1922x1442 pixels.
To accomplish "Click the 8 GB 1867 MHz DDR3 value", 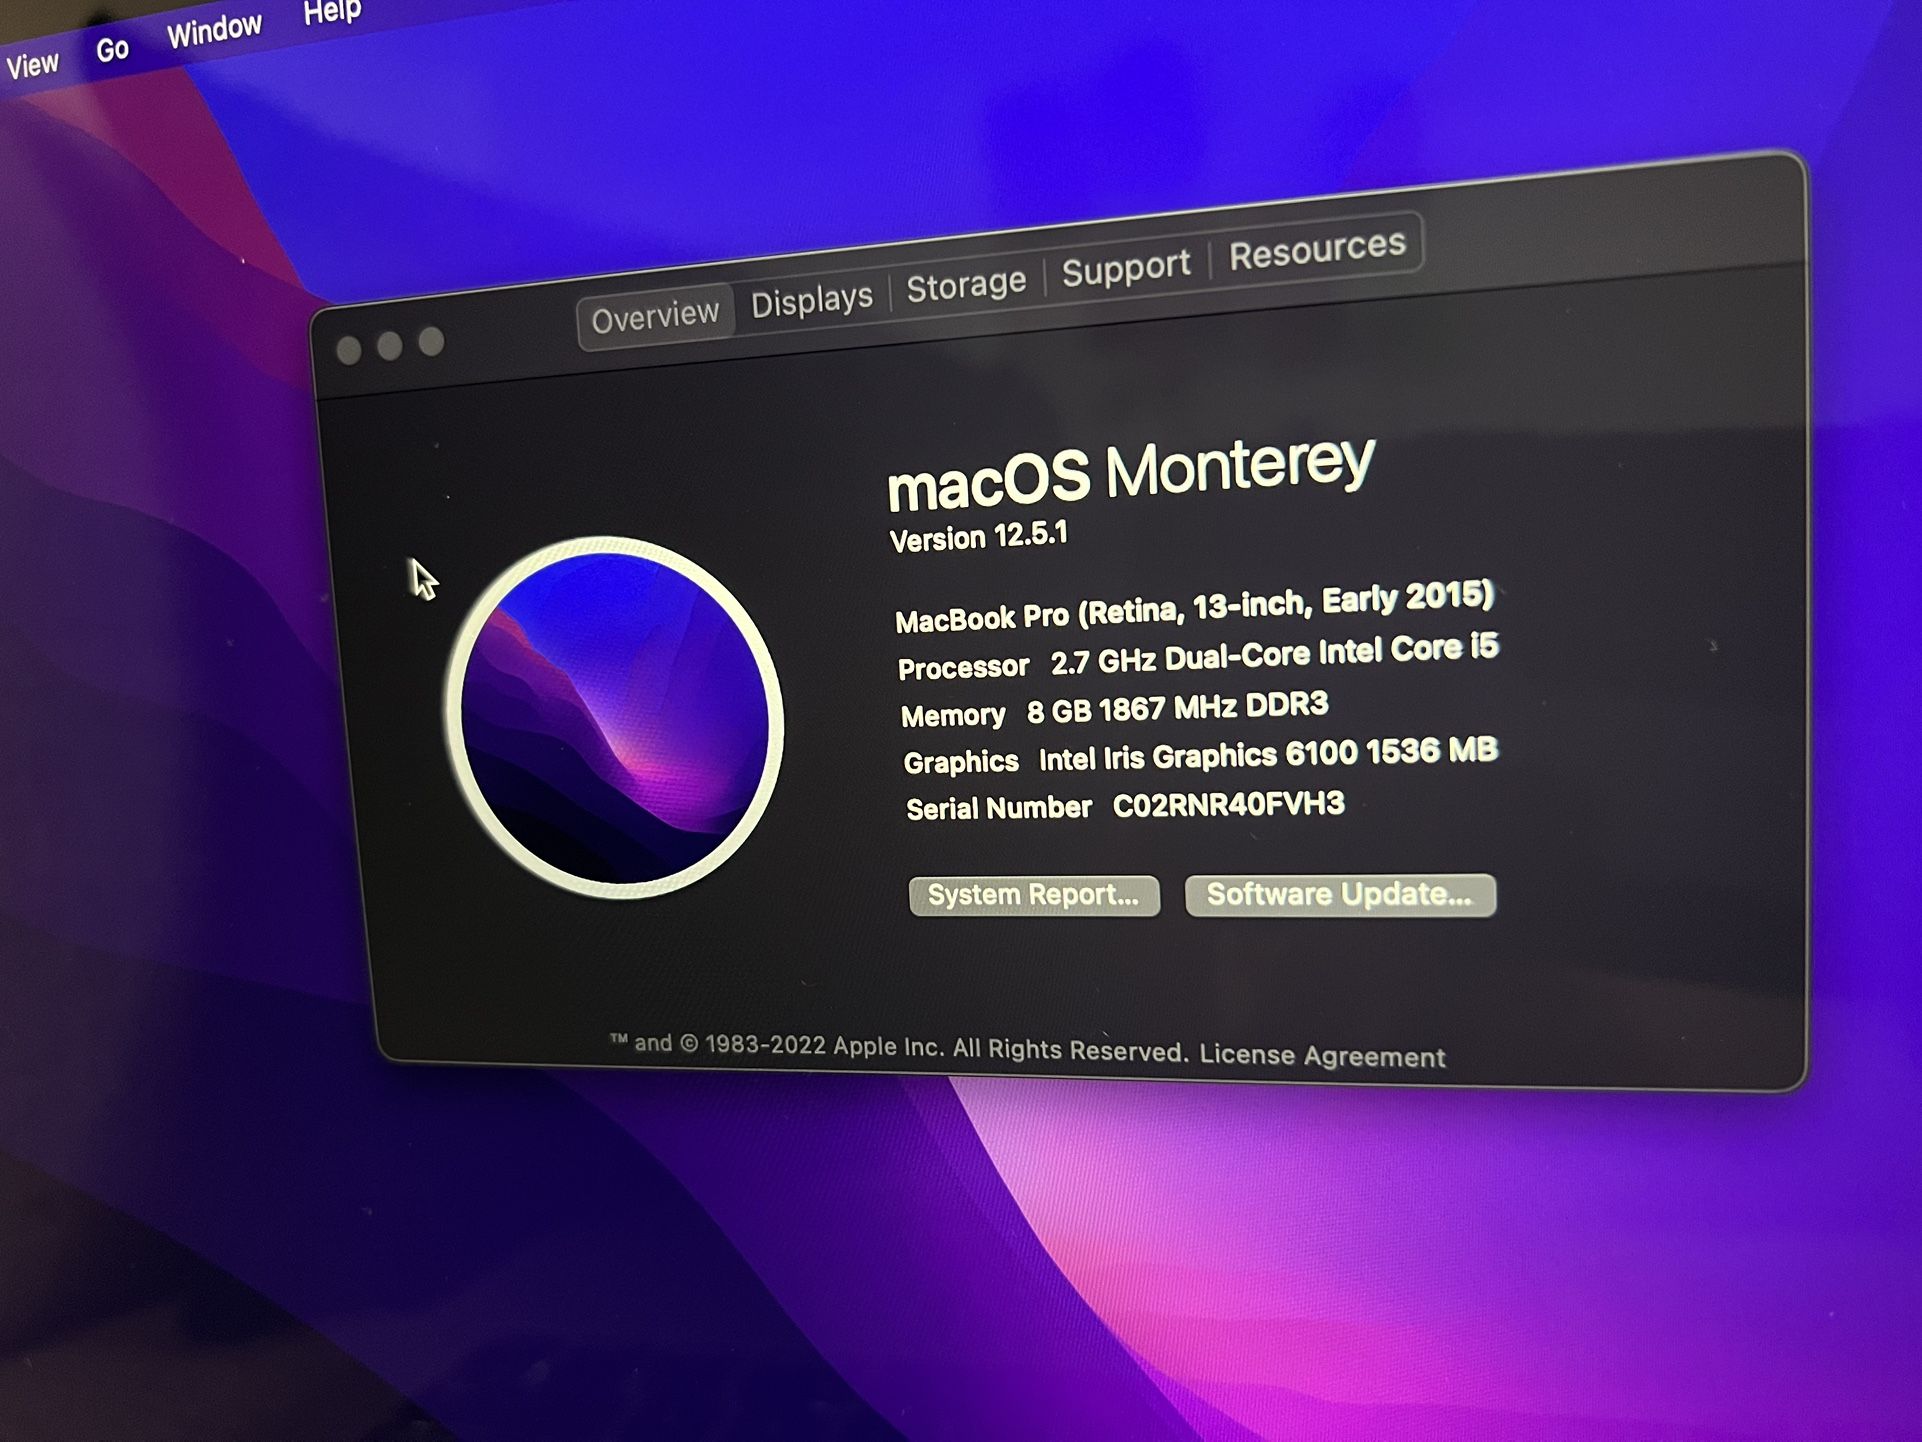I will pyautogui.click(x=1177, y=709).
